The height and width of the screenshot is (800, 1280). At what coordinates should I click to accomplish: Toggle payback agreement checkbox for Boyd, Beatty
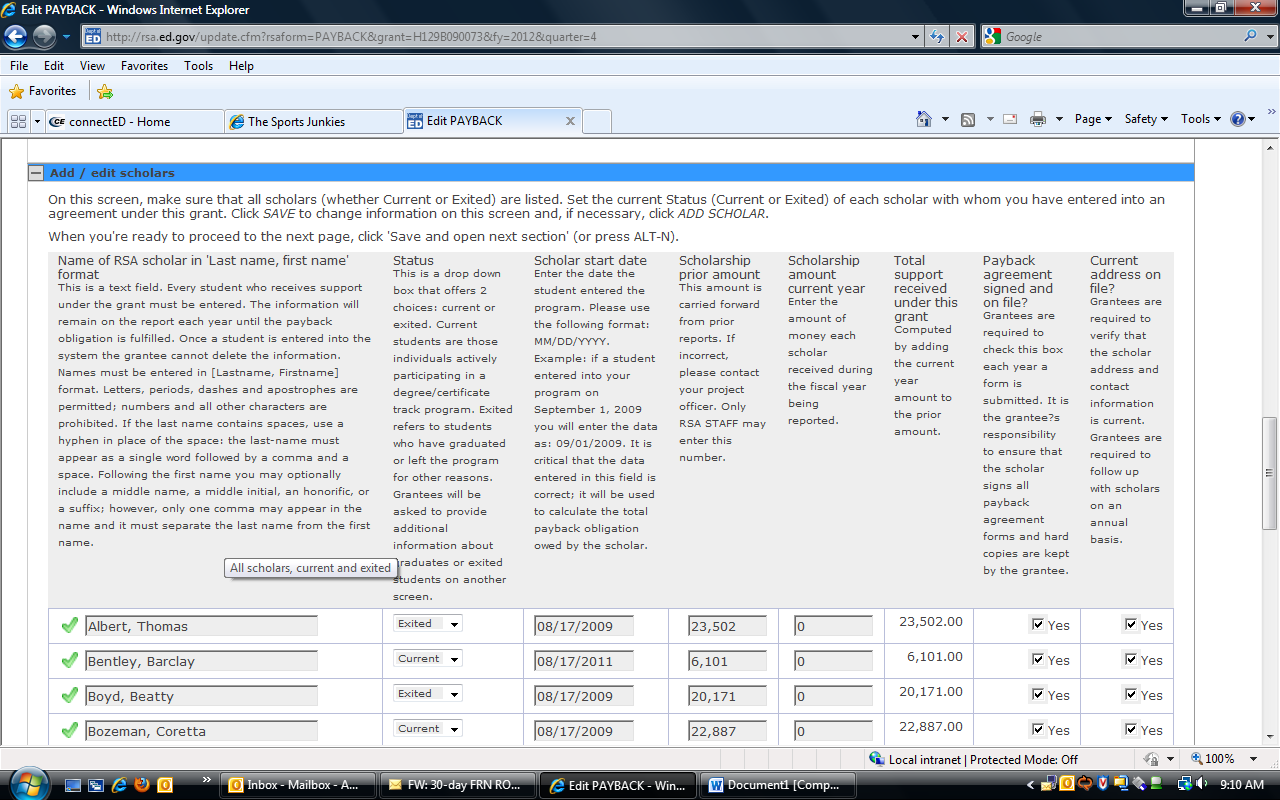click(1038, 695)
